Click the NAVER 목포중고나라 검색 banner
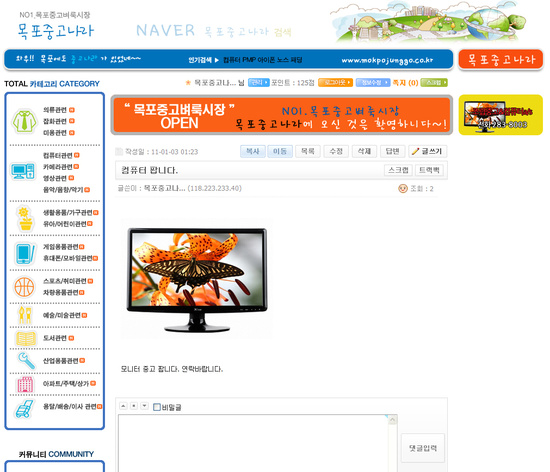 tap(214, 31)
